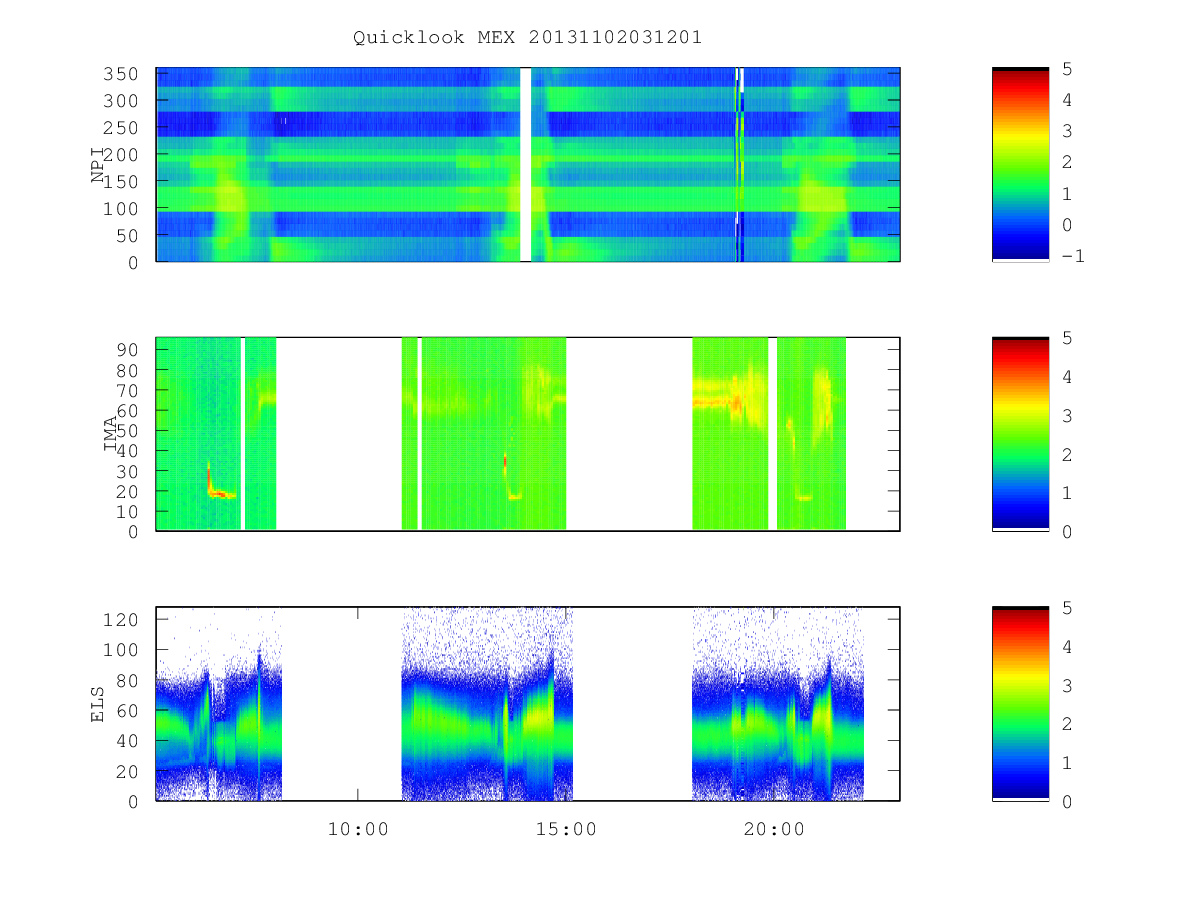The image size is (1200, 900).
Task: Click the -1 label on NPI colorbar
Action: 1074,256
